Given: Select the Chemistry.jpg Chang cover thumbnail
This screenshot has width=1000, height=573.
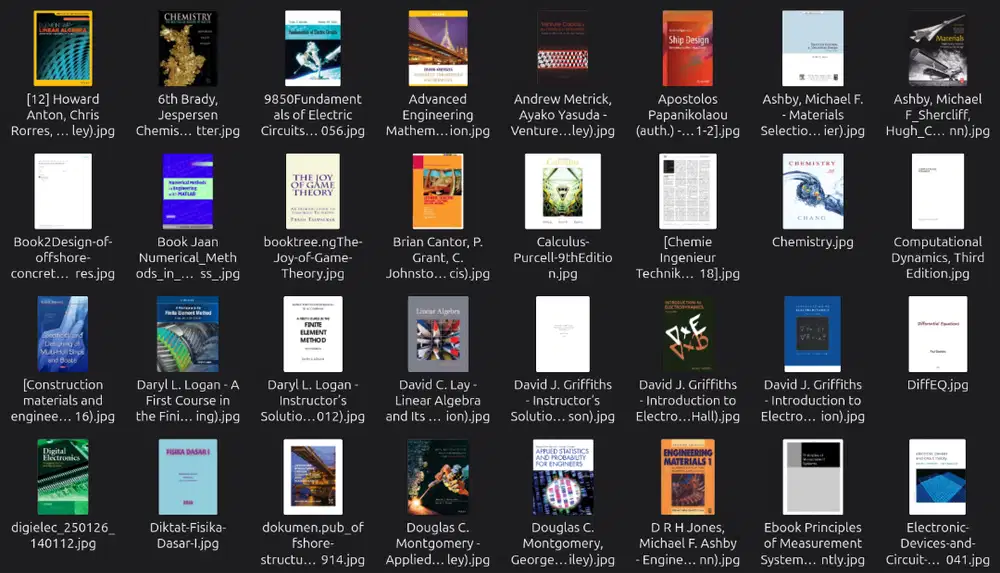Looking at the screenshot, I should [x=812, y=191].
